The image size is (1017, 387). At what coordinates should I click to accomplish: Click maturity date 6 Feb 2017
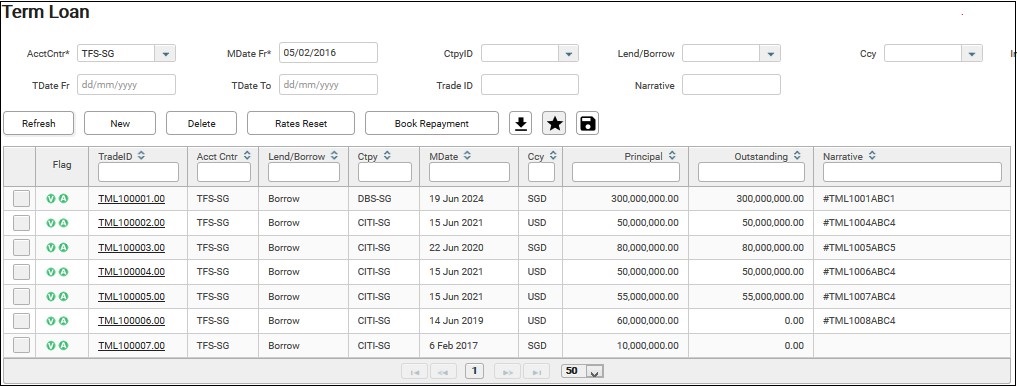[x=452, y=346]
